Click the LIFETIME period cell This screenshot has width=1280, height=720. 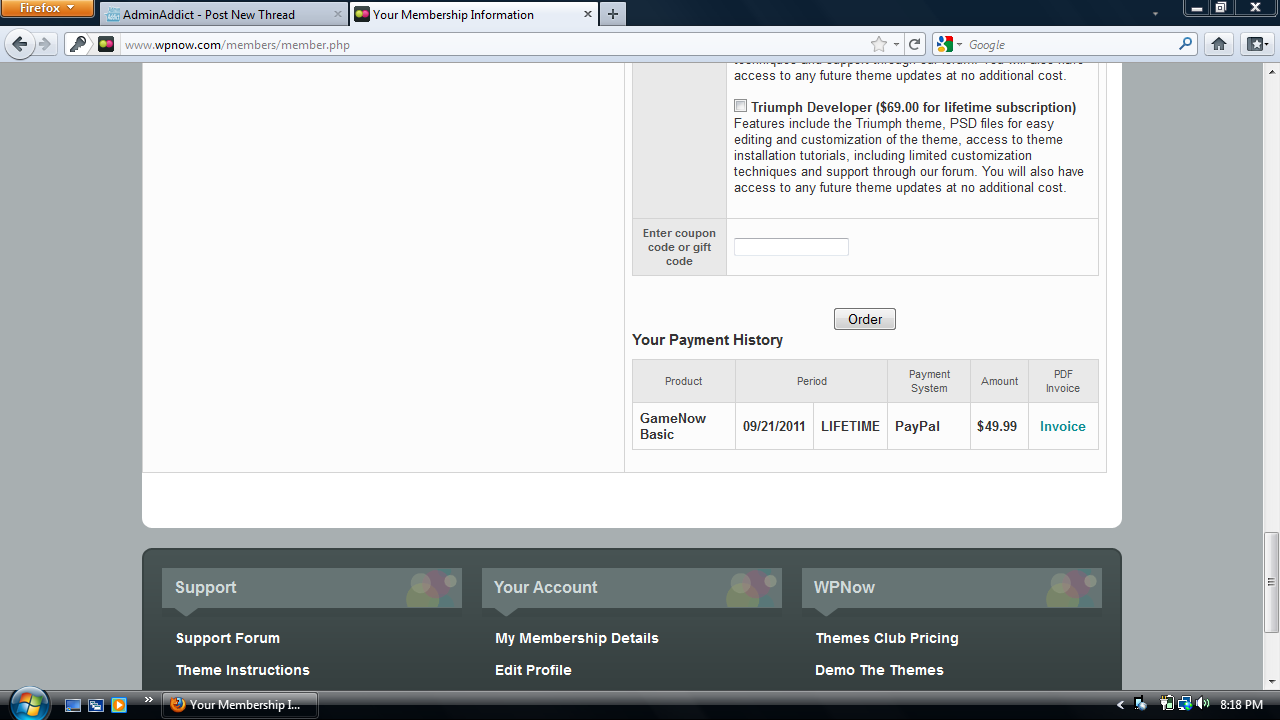pos(850,426)
